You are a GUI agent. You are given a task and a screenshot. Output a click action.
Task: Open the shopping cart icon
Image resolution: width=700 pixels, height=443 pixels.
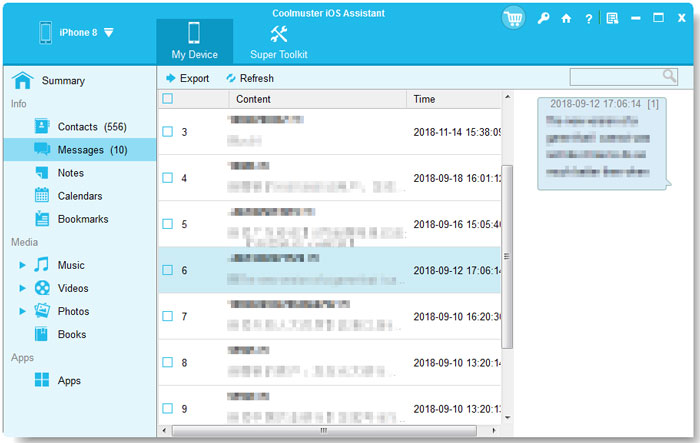coord(513,18)
